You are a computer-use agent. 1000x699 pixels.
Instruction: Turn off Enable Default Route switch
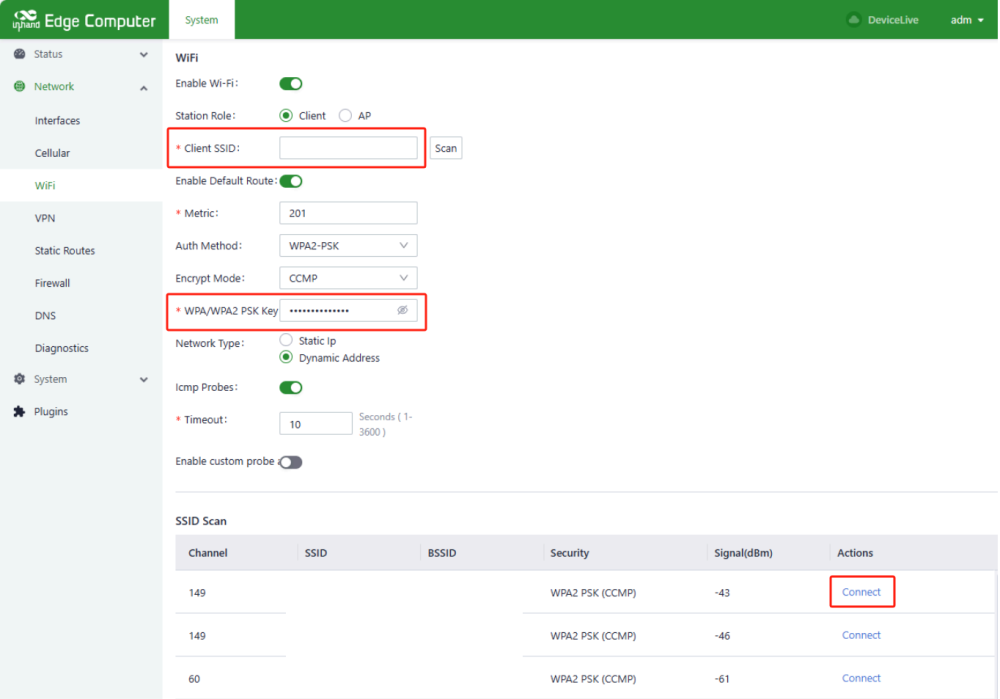[290, 181]
